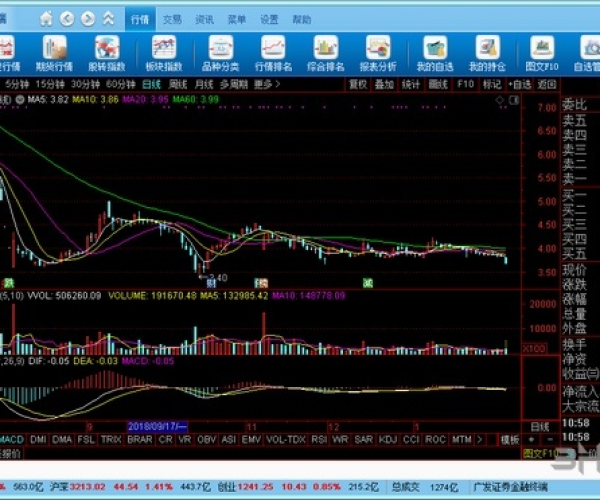Open 板块指数 sector index icon
This screenshot has width=600, height=500.
(x=164, y=52)
